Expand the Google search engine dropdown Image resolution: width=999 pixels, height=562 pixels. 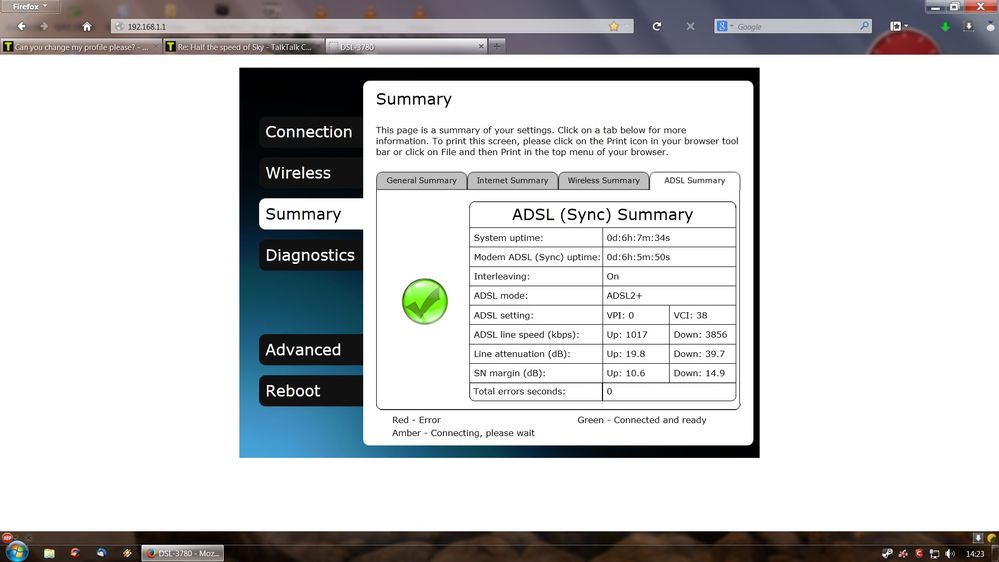coord(724,26)
